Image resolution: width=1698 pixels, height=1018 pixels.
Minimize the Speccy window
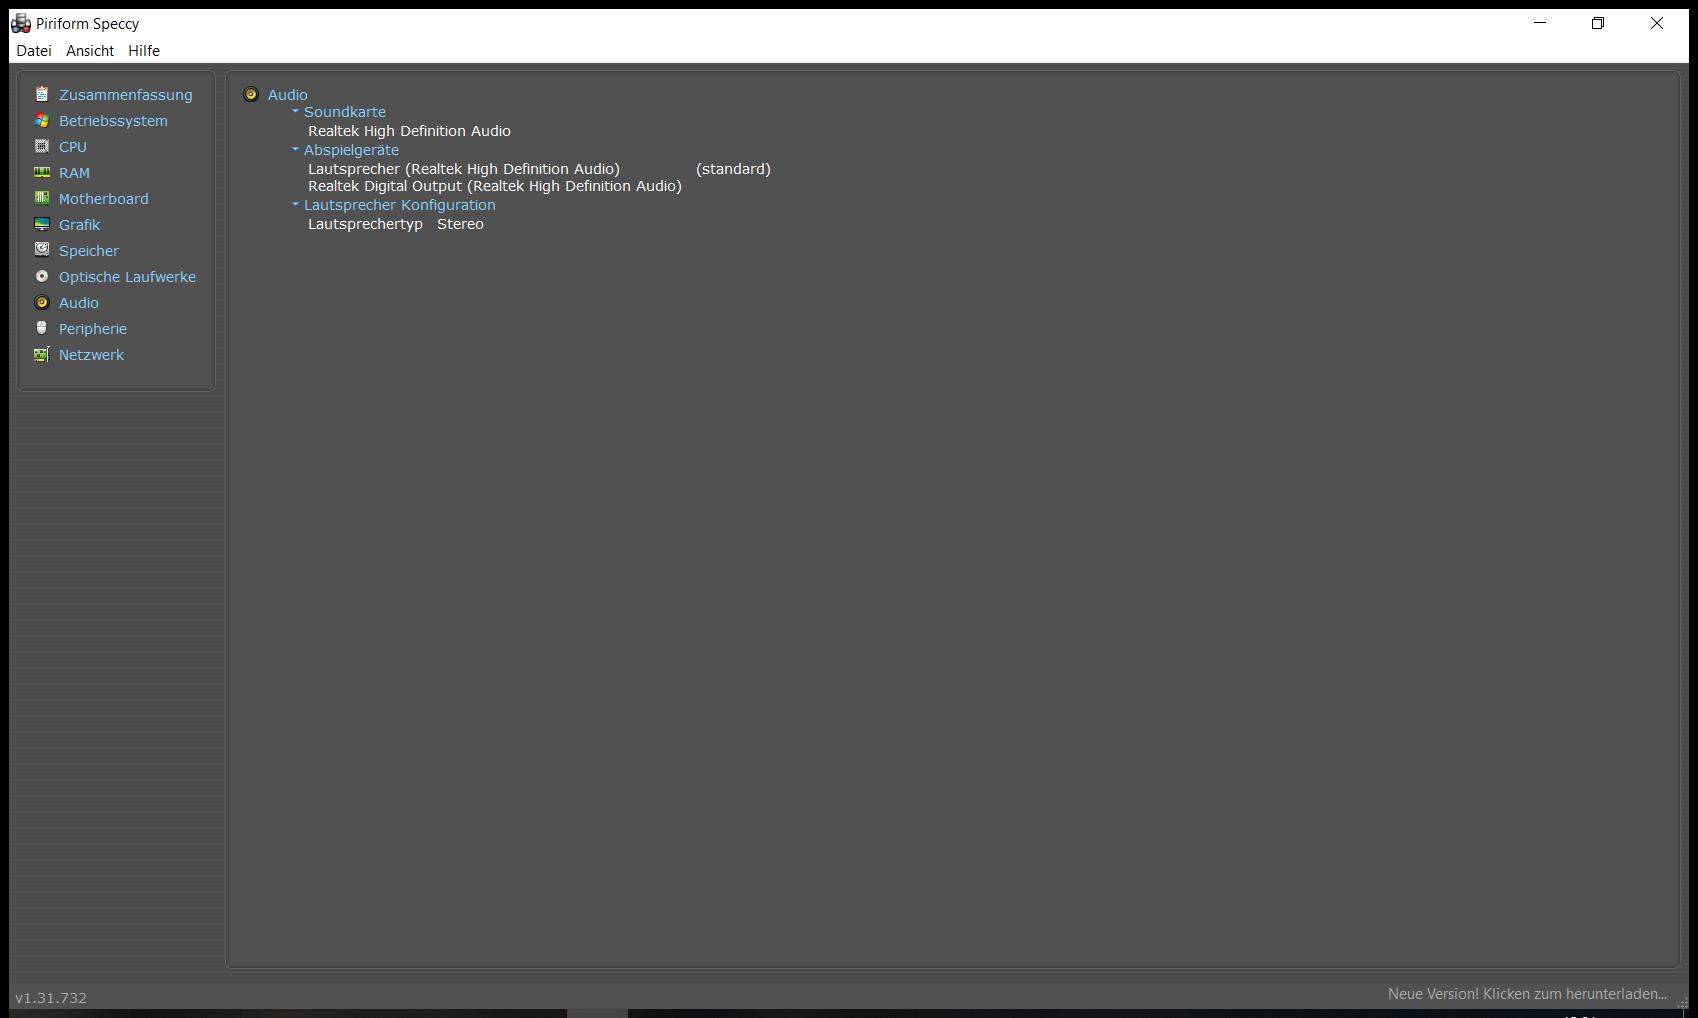[x=1540, y=23]
